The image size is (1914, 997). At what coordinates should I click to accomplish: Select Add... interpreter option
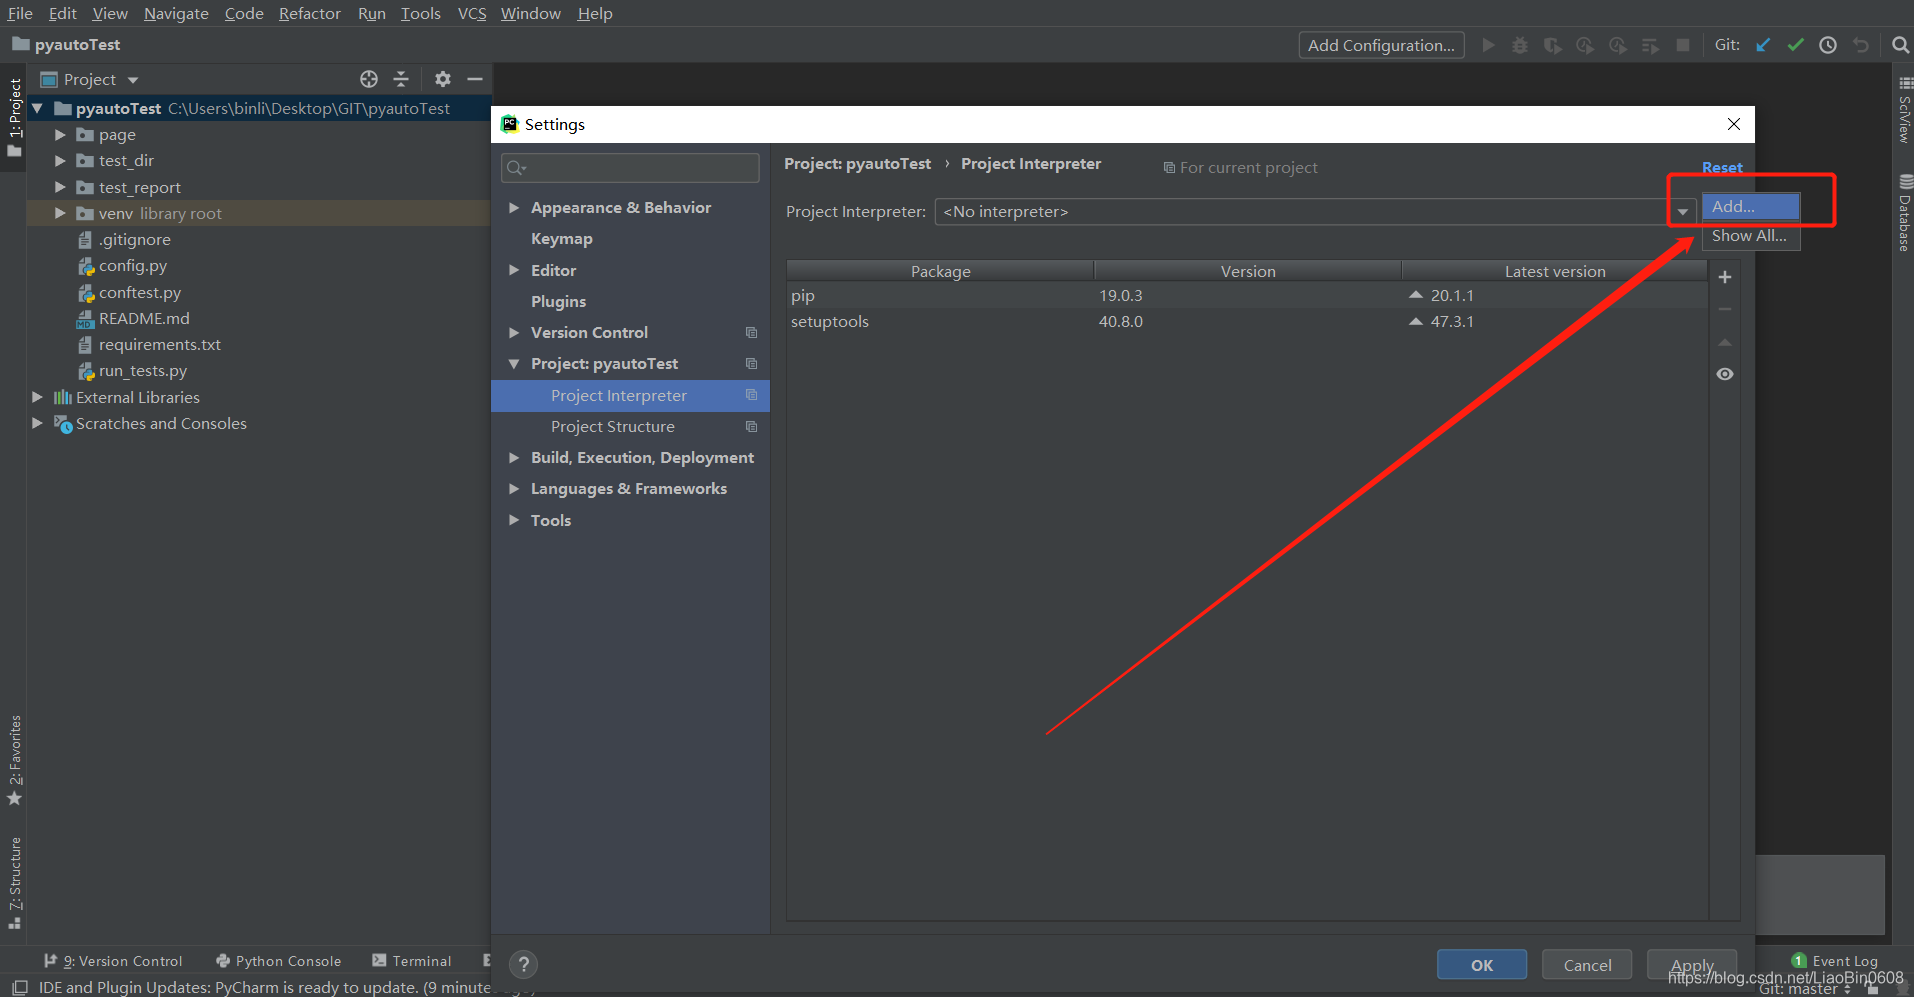point(1751,206)
